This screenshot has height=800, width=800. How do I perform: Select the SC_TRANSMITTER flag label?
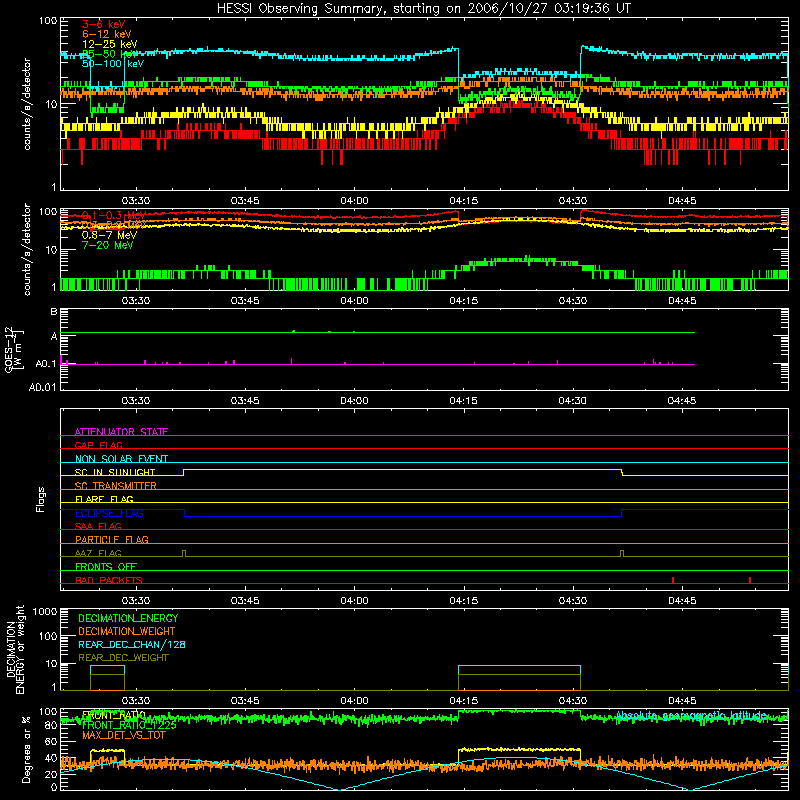[x=116, y=486]
